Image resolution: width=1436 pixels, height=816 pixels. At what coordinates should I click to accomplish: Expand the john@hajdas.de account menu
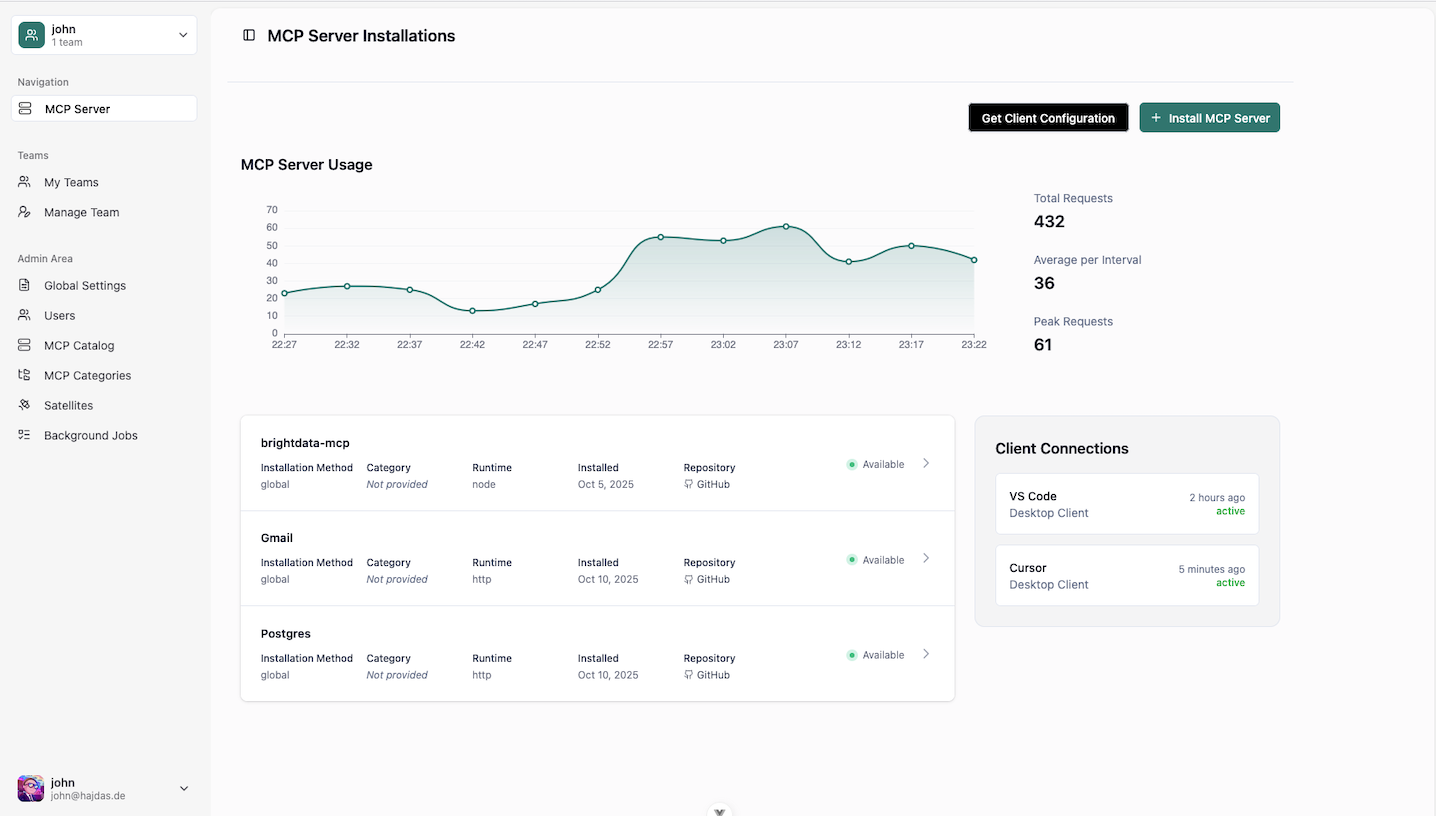click(103, 789)
